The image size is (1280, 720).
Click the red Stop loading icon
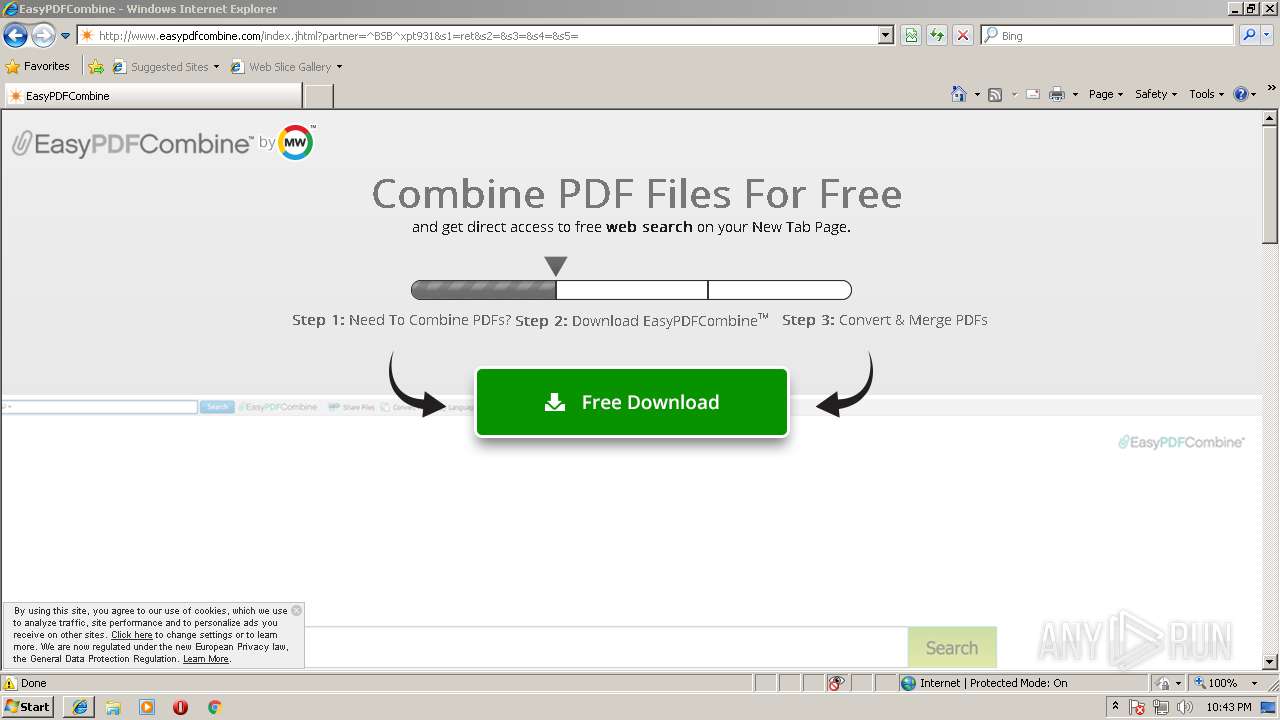coord(963,35)
